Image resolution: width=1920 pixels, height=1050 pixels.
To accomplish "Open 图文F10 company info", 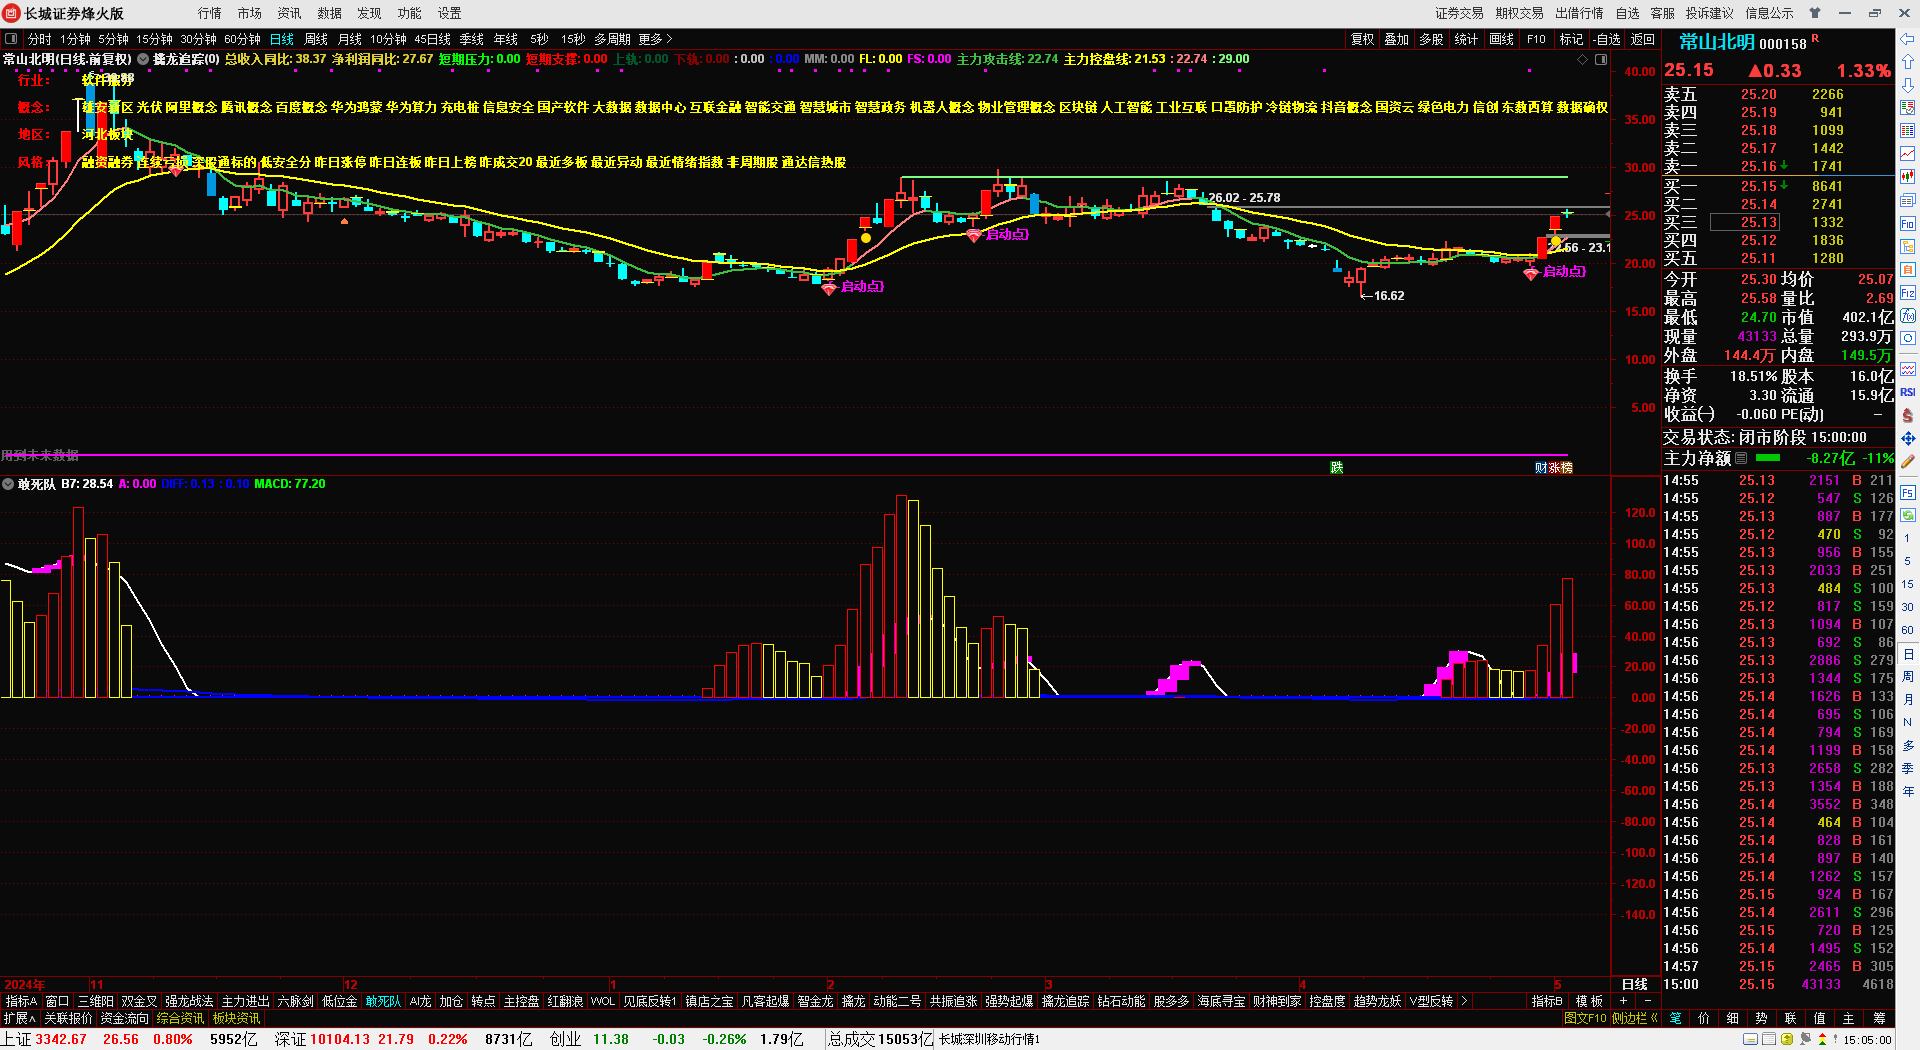I will click(x=1585, y=1018).
